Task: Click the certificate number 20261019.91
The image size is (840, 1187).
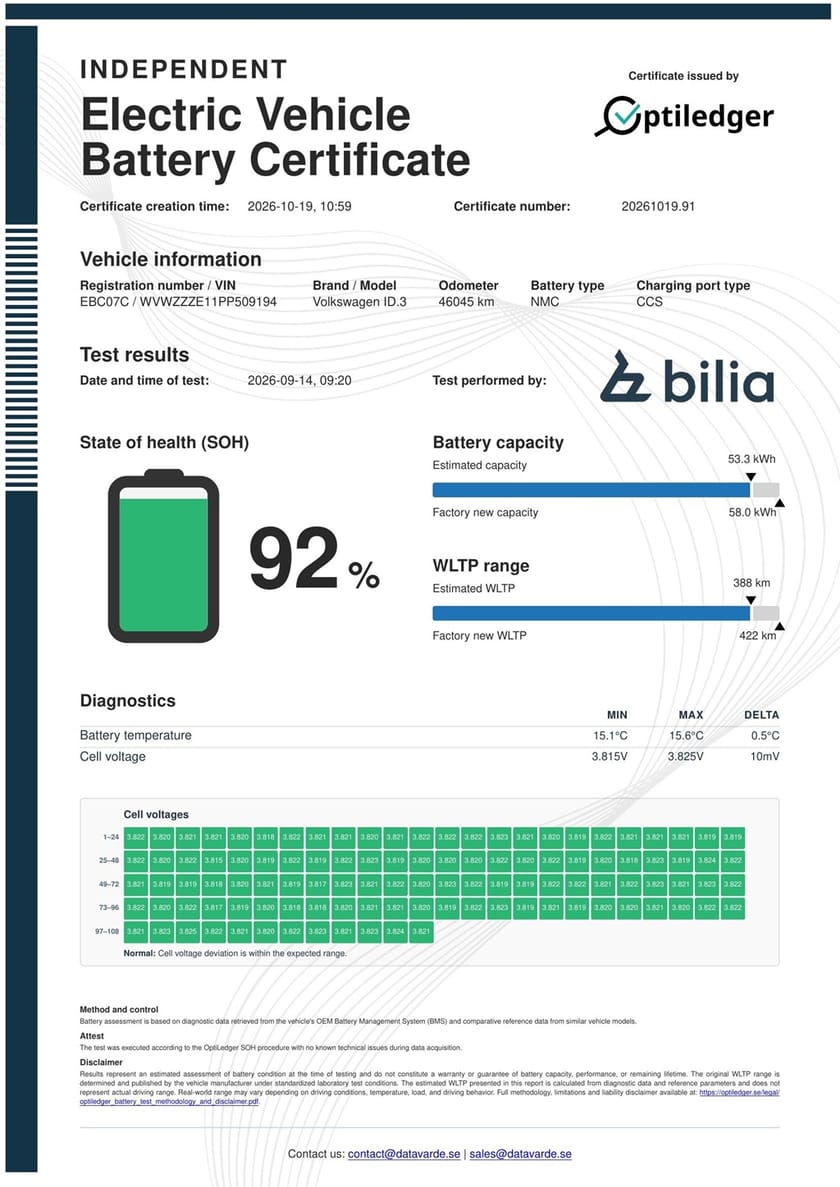Action: [x=658, y=207]
